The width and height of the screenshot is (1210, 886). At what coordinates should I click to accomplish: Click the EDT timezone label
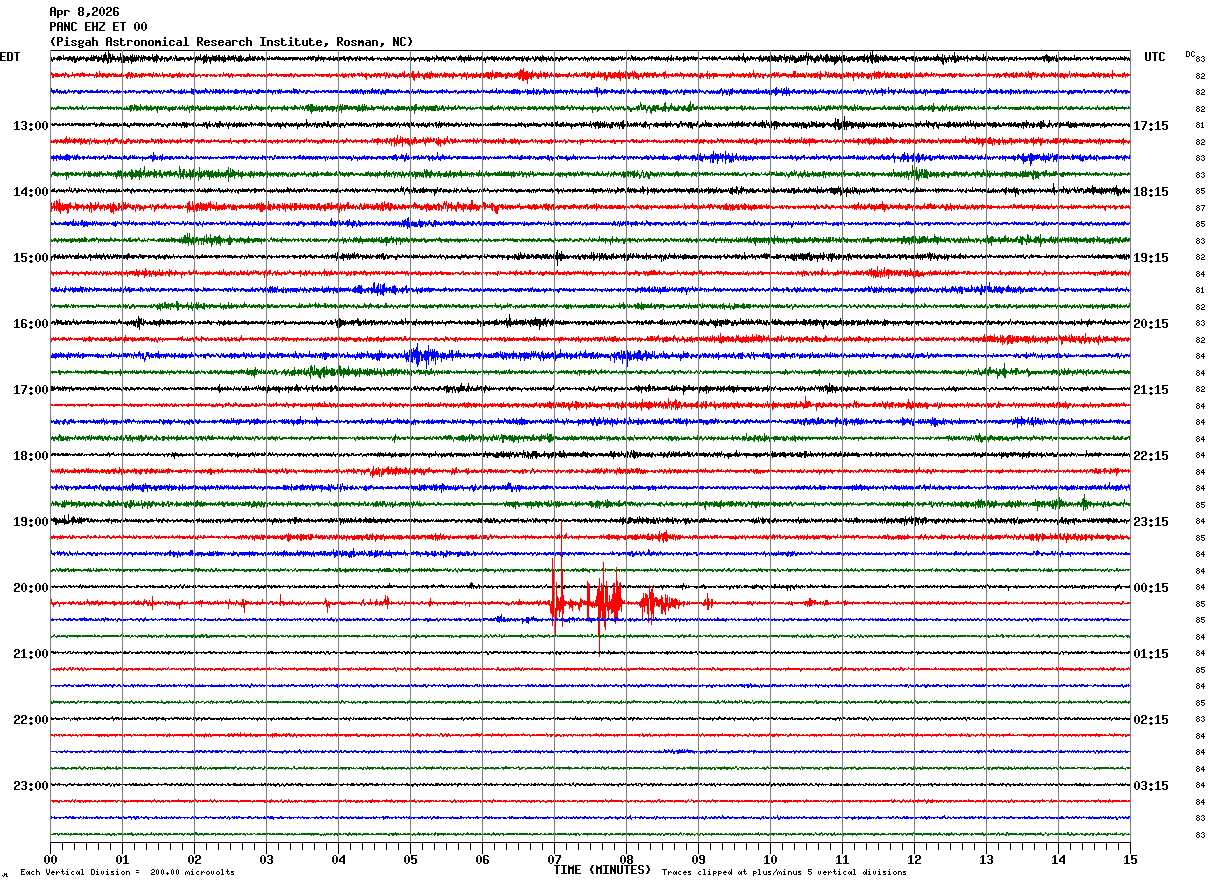tap(10, 57)
